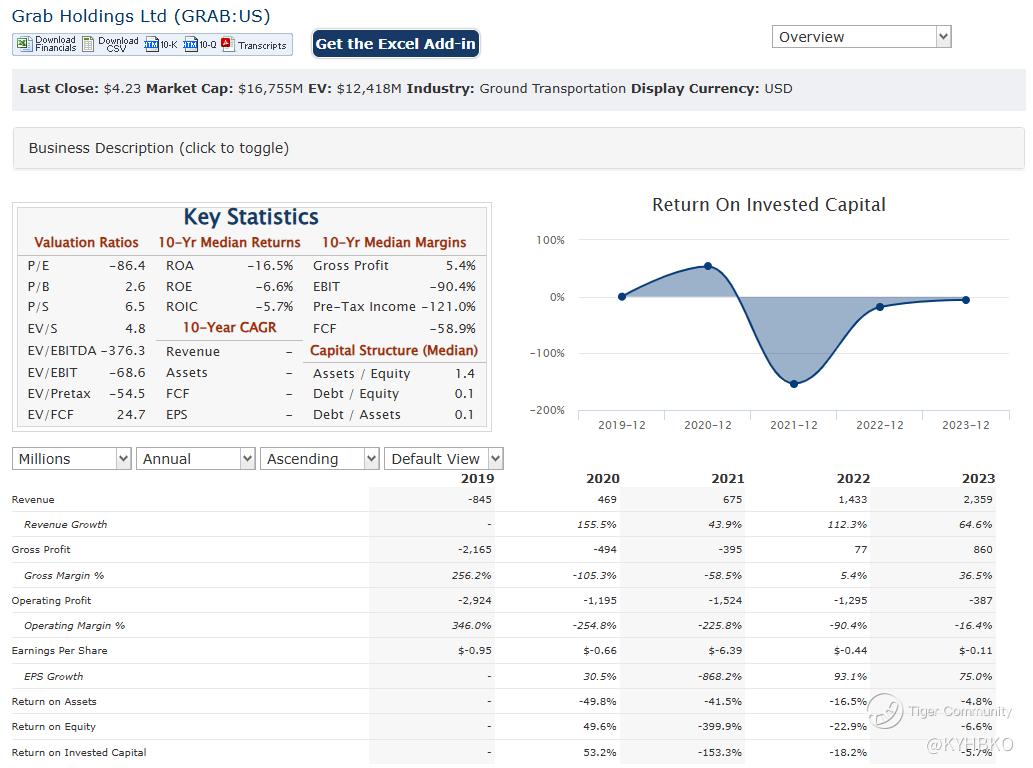Click the 2023 Revenue value 2,359
The width and height of the screenshot is (1033, 768).
978,499
